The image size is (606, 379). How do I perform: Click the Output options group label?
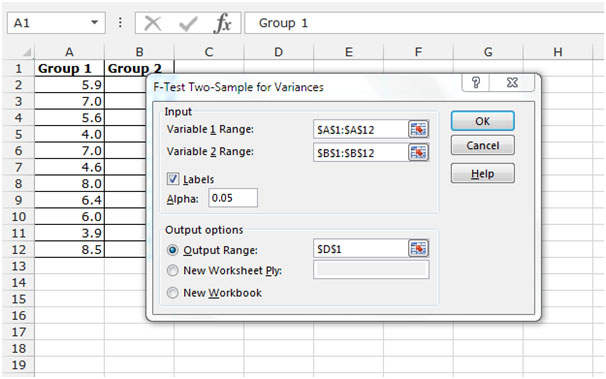204,230
